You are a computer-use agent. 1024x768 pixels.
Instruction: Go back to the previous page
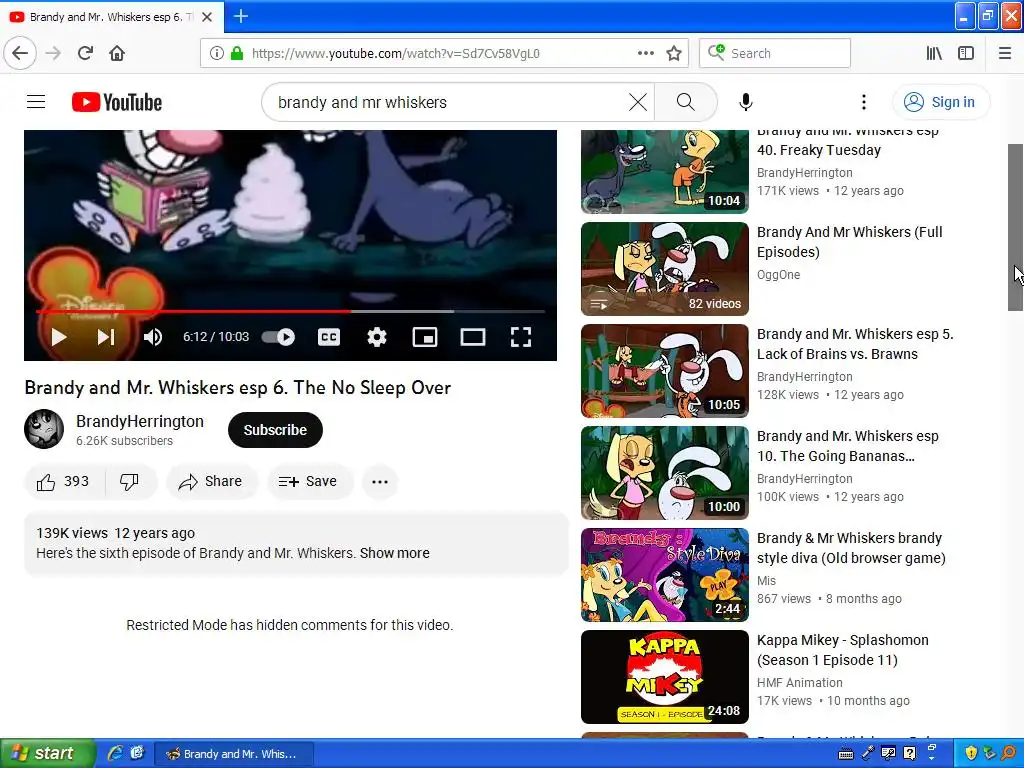tap(20, 53)
